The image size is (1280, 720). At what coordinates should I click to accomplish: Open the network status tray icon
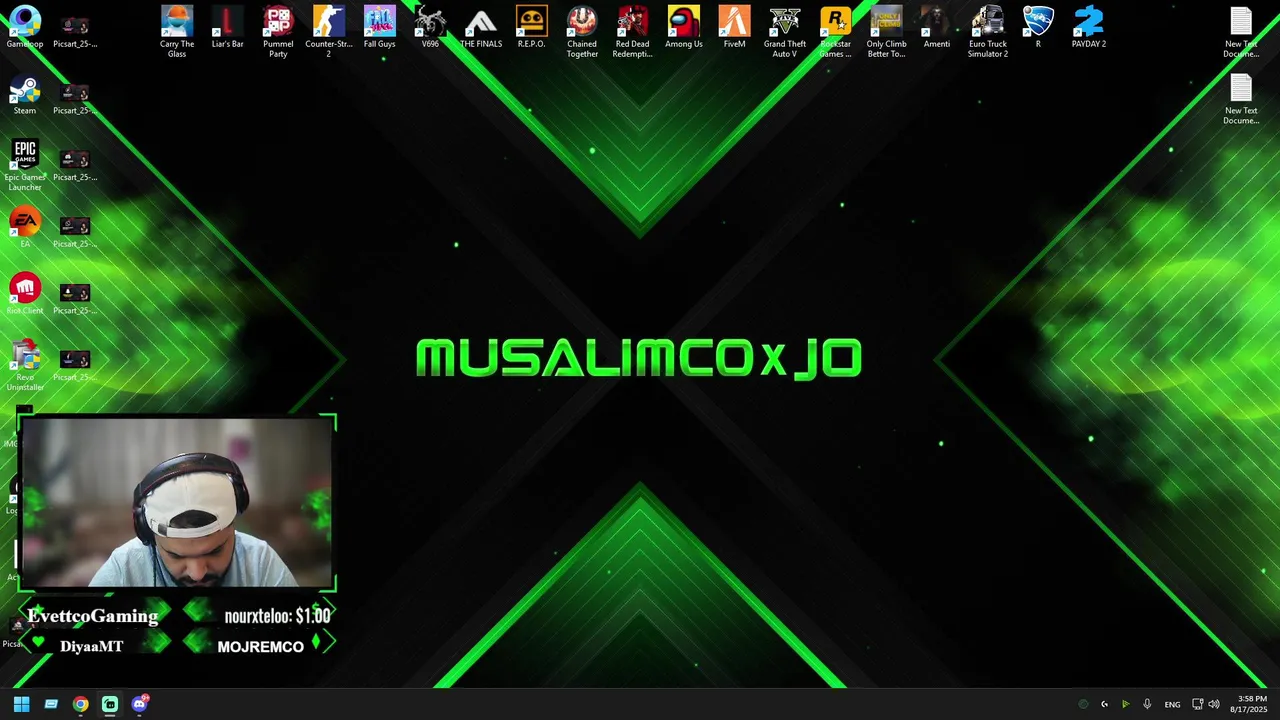pyautogui.click(x=1197, y=704)
